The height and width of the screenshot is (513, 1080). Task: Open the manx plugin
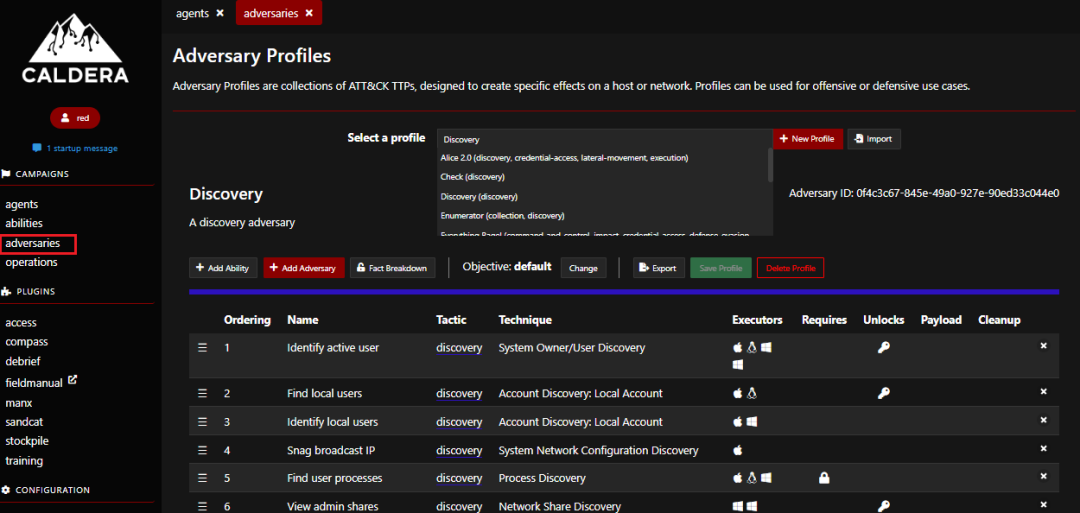(x=19, y=403)
